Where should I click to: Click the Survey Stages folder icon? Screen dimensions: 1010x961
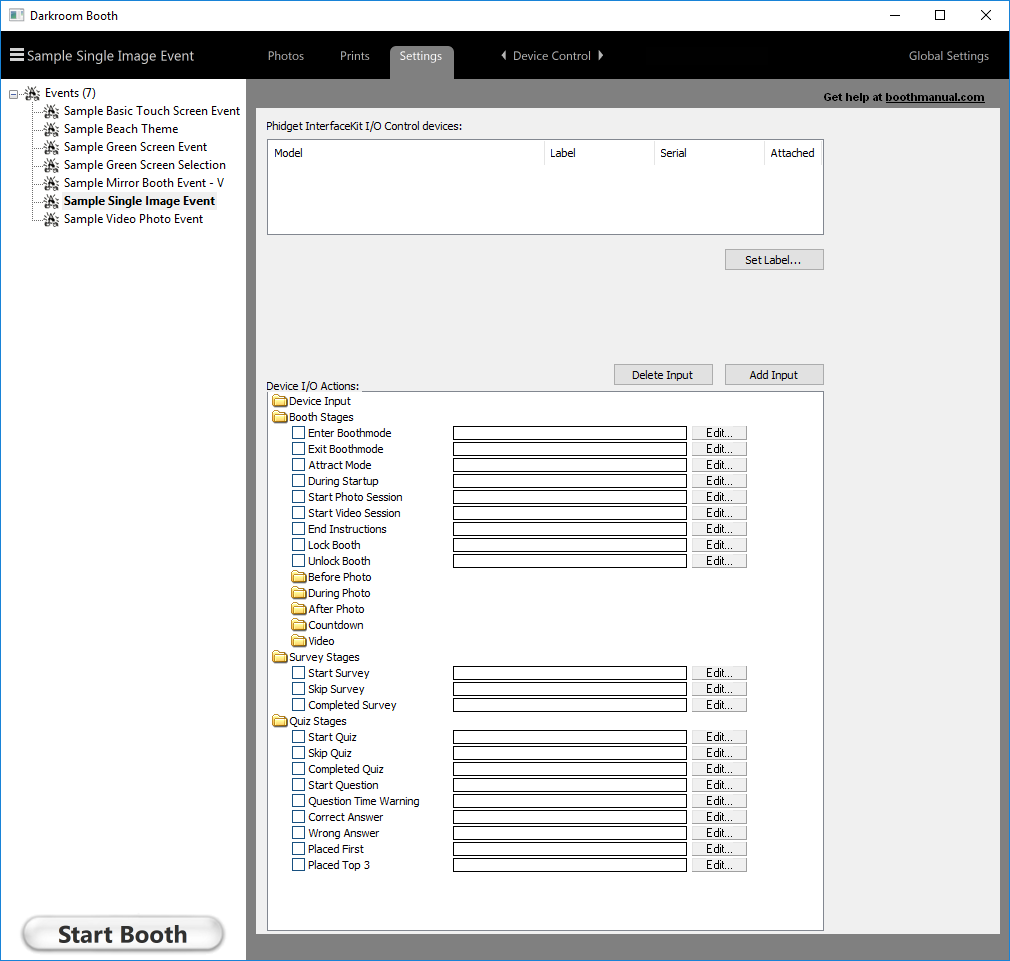[280, 657]
